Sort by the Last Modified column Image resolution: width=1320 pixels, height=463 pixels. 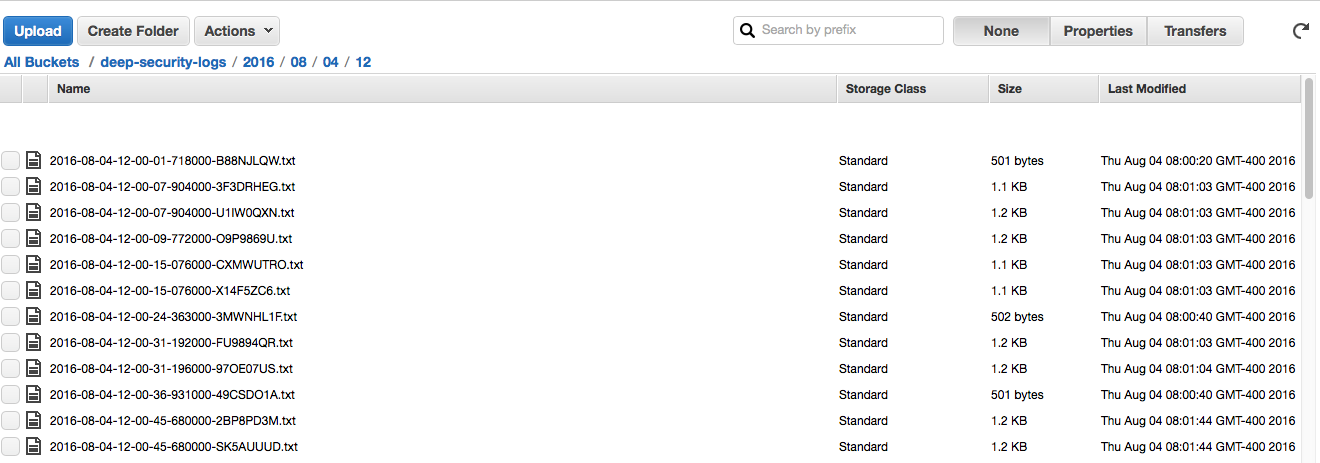tap(1146, 89)
